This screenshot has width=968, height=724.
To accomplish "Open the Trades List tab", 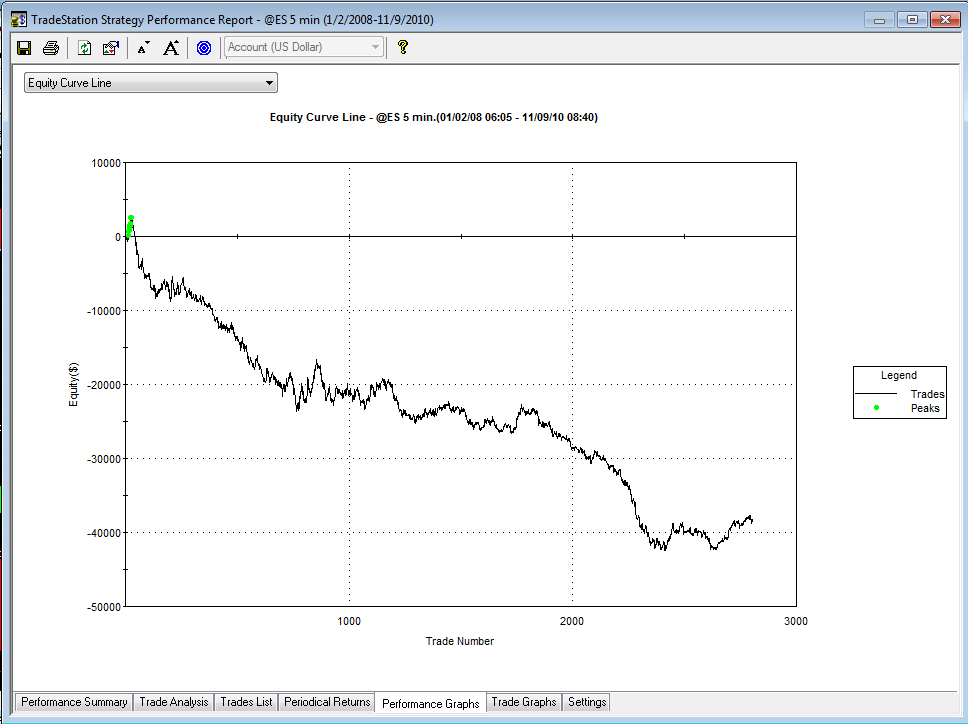I will [246, 702].
